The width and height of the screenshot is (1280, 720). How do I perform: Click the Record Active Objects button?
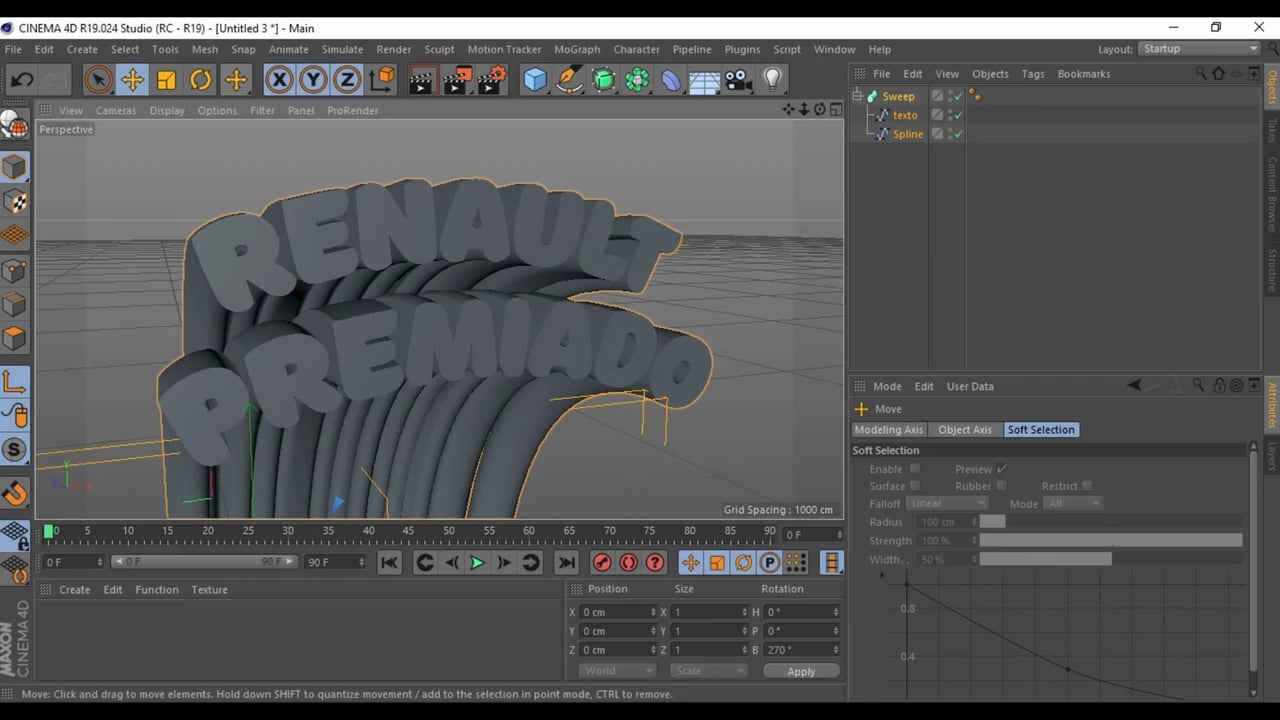[x=602, y=563]
